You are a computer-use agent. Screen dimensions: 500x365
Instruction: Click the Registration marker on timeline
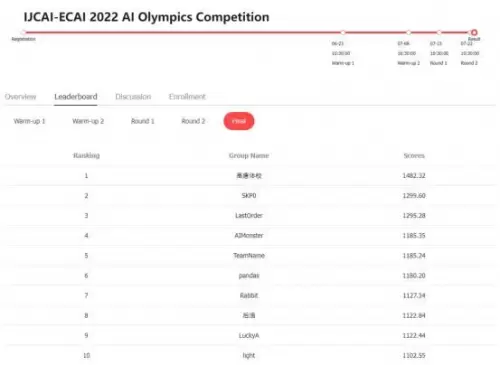(23, 32)
